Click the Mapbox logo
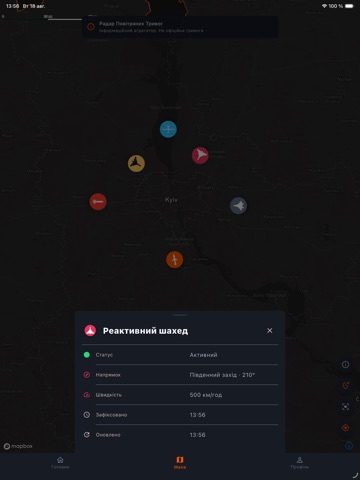 click(x=18, y=446)
